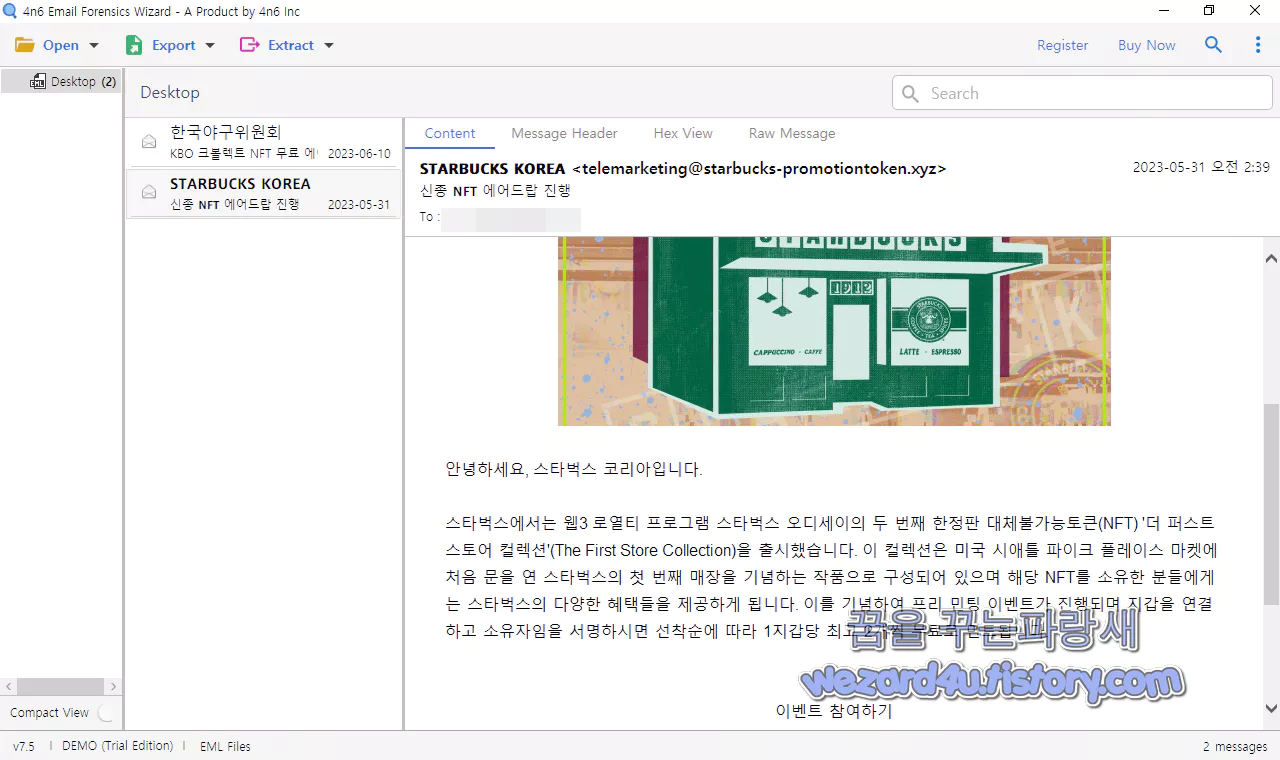1280x760 pixels.
Task: Click the Starbucks store illustration image
Action: [834, 331]
